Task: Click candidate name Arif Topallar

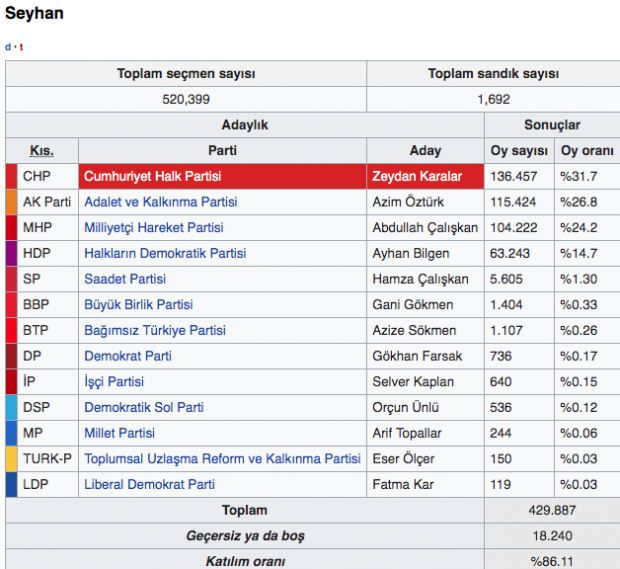Action: [x=406, y=433]
